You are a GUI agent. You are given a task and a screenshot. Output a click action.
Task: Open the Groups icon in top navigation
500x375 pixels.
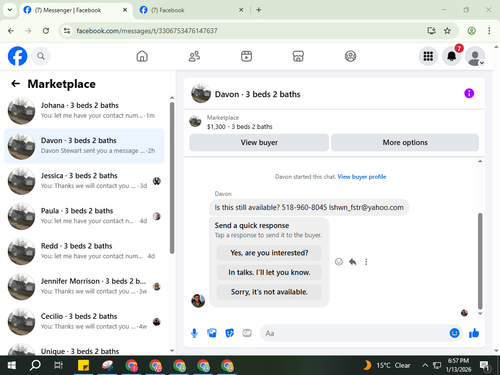tap(350, 56)
